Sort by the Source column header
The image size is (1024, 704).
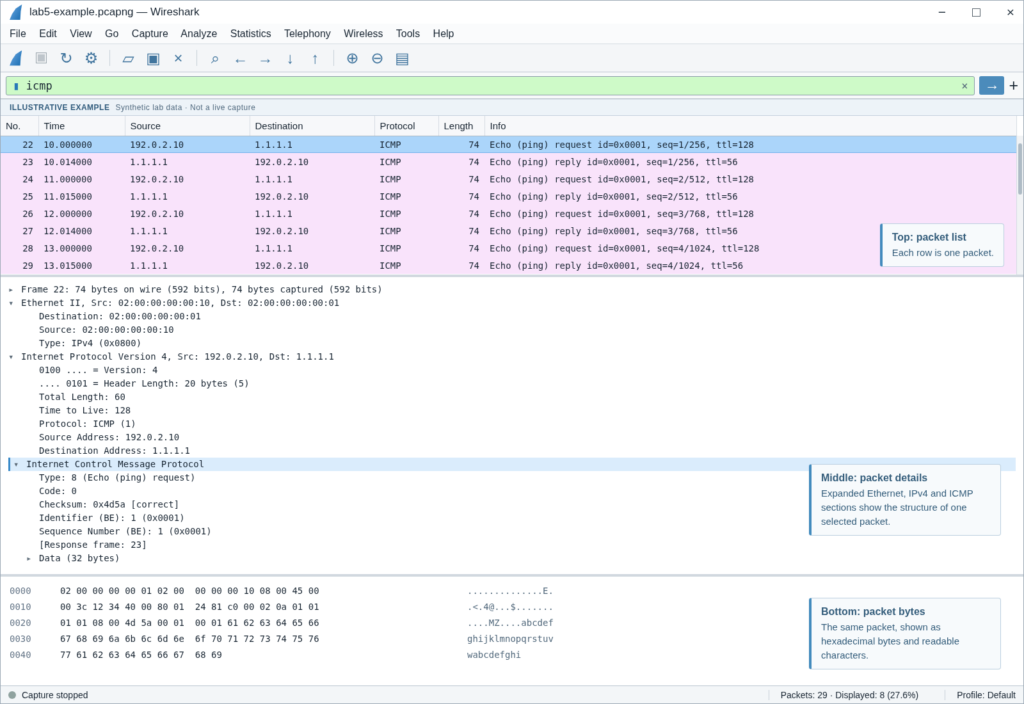187,126
